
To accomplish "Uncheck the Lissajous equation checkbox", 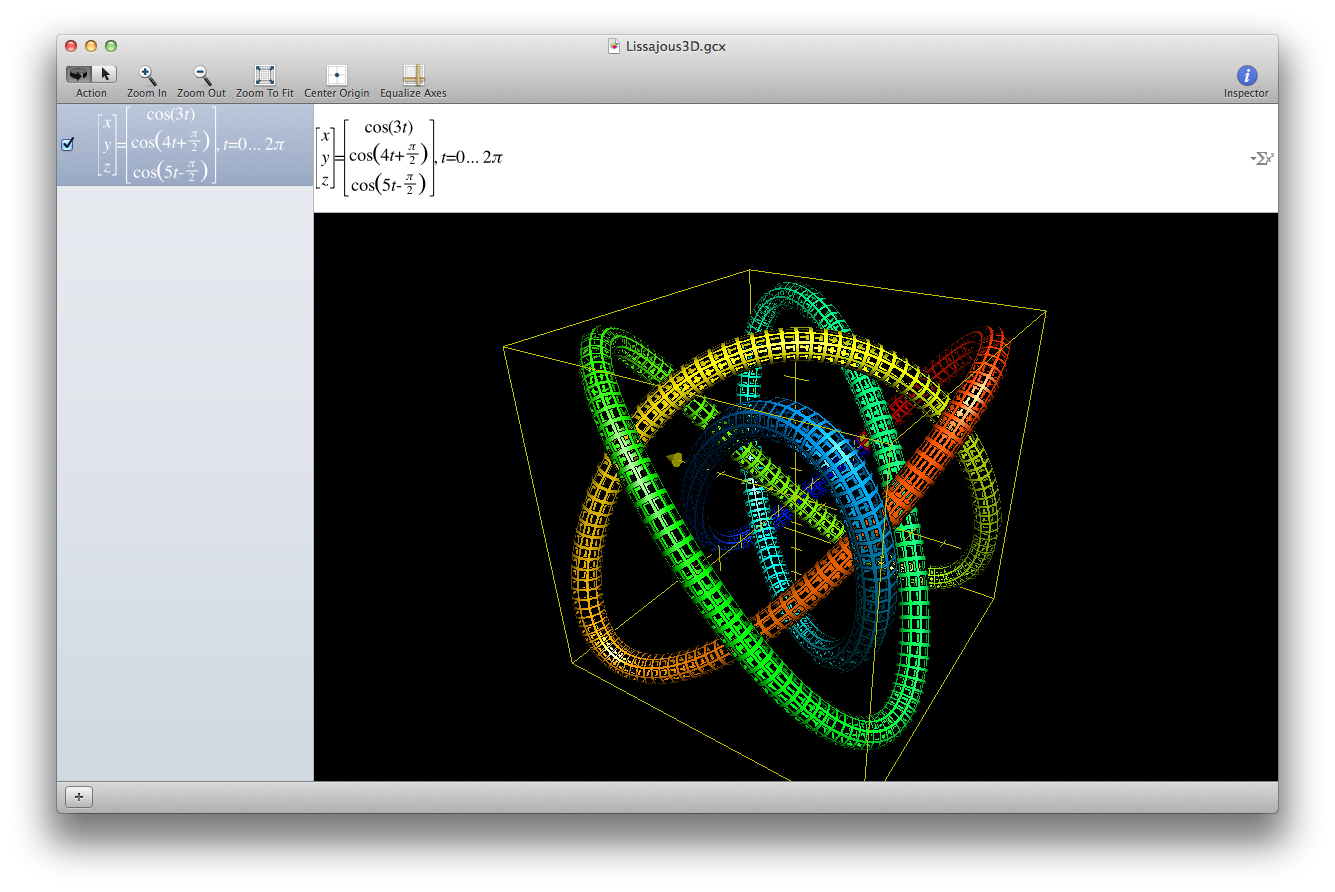I will 68,144.
